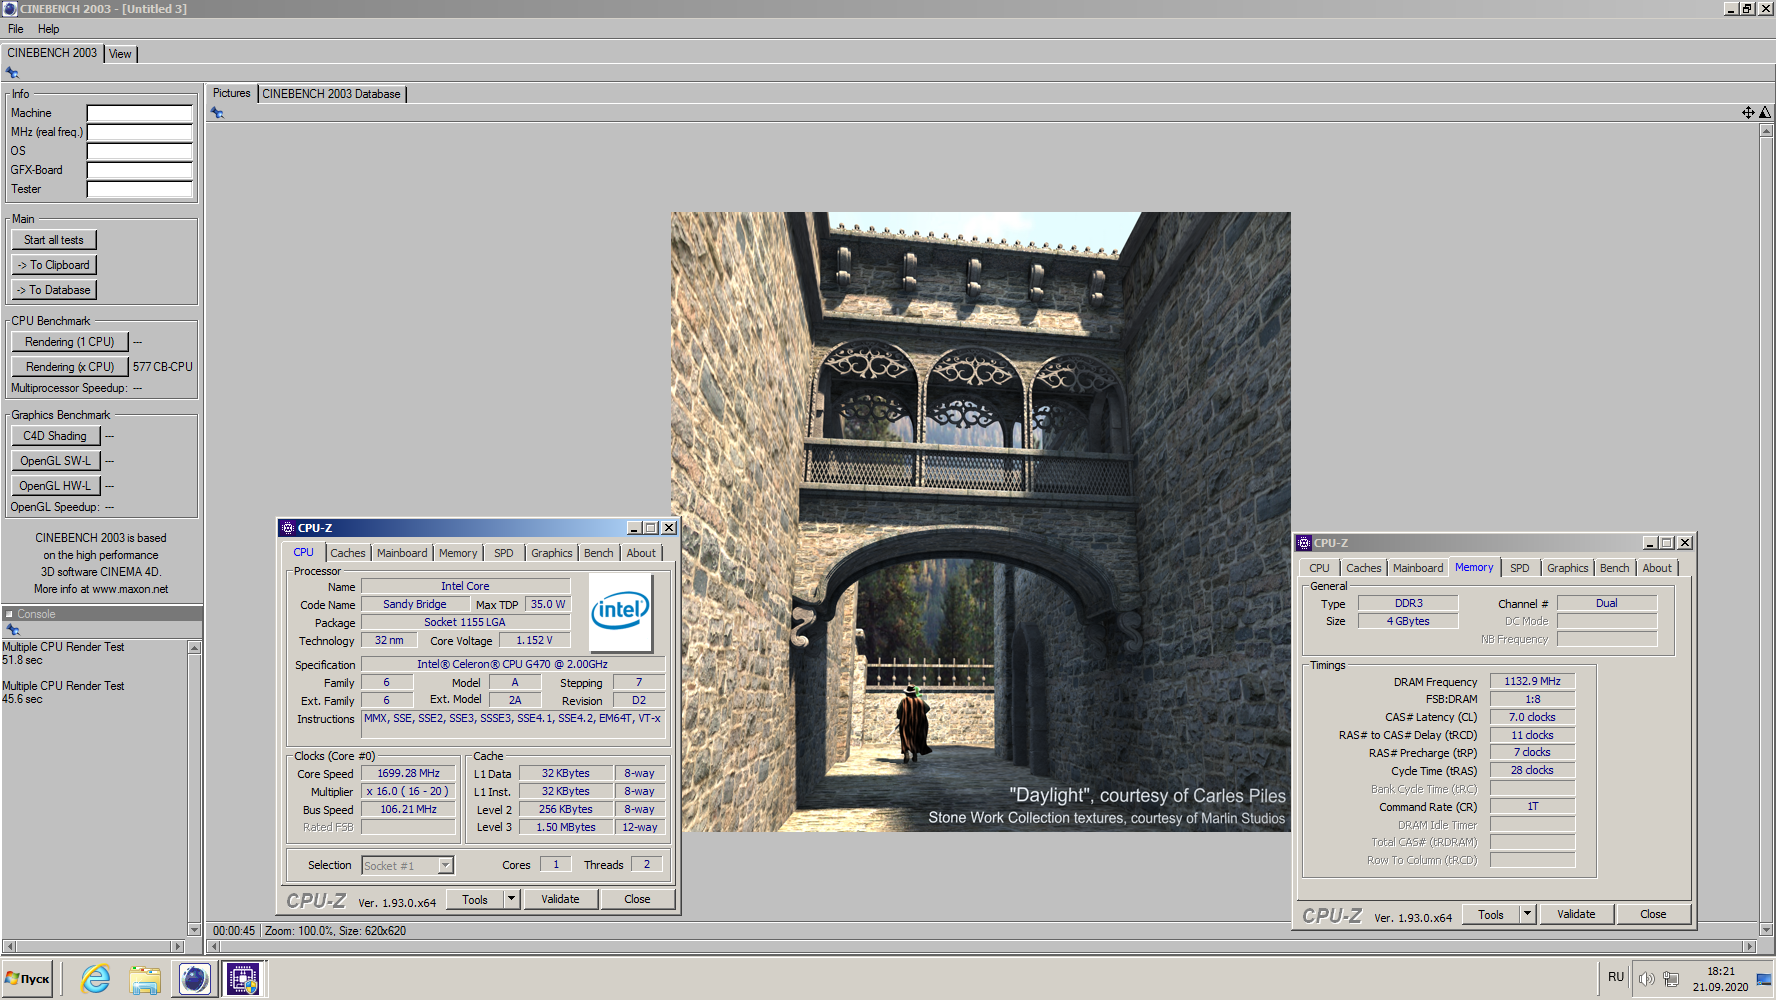Click the pin icon under the Pictures tab
1776x1000 pixels.
click(x=217, y=113)
